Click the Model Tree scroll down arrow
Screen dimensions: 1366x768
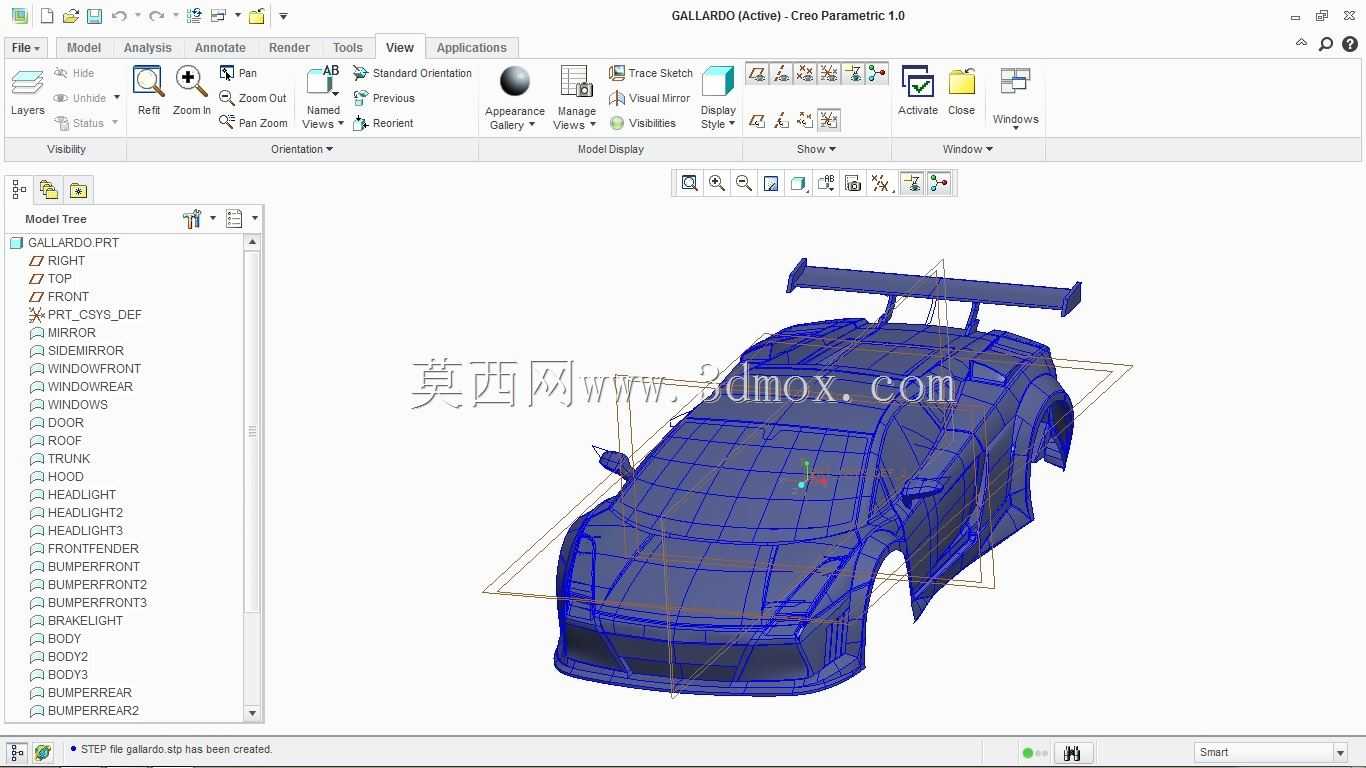pyautogui.click(x=252, y=713)
